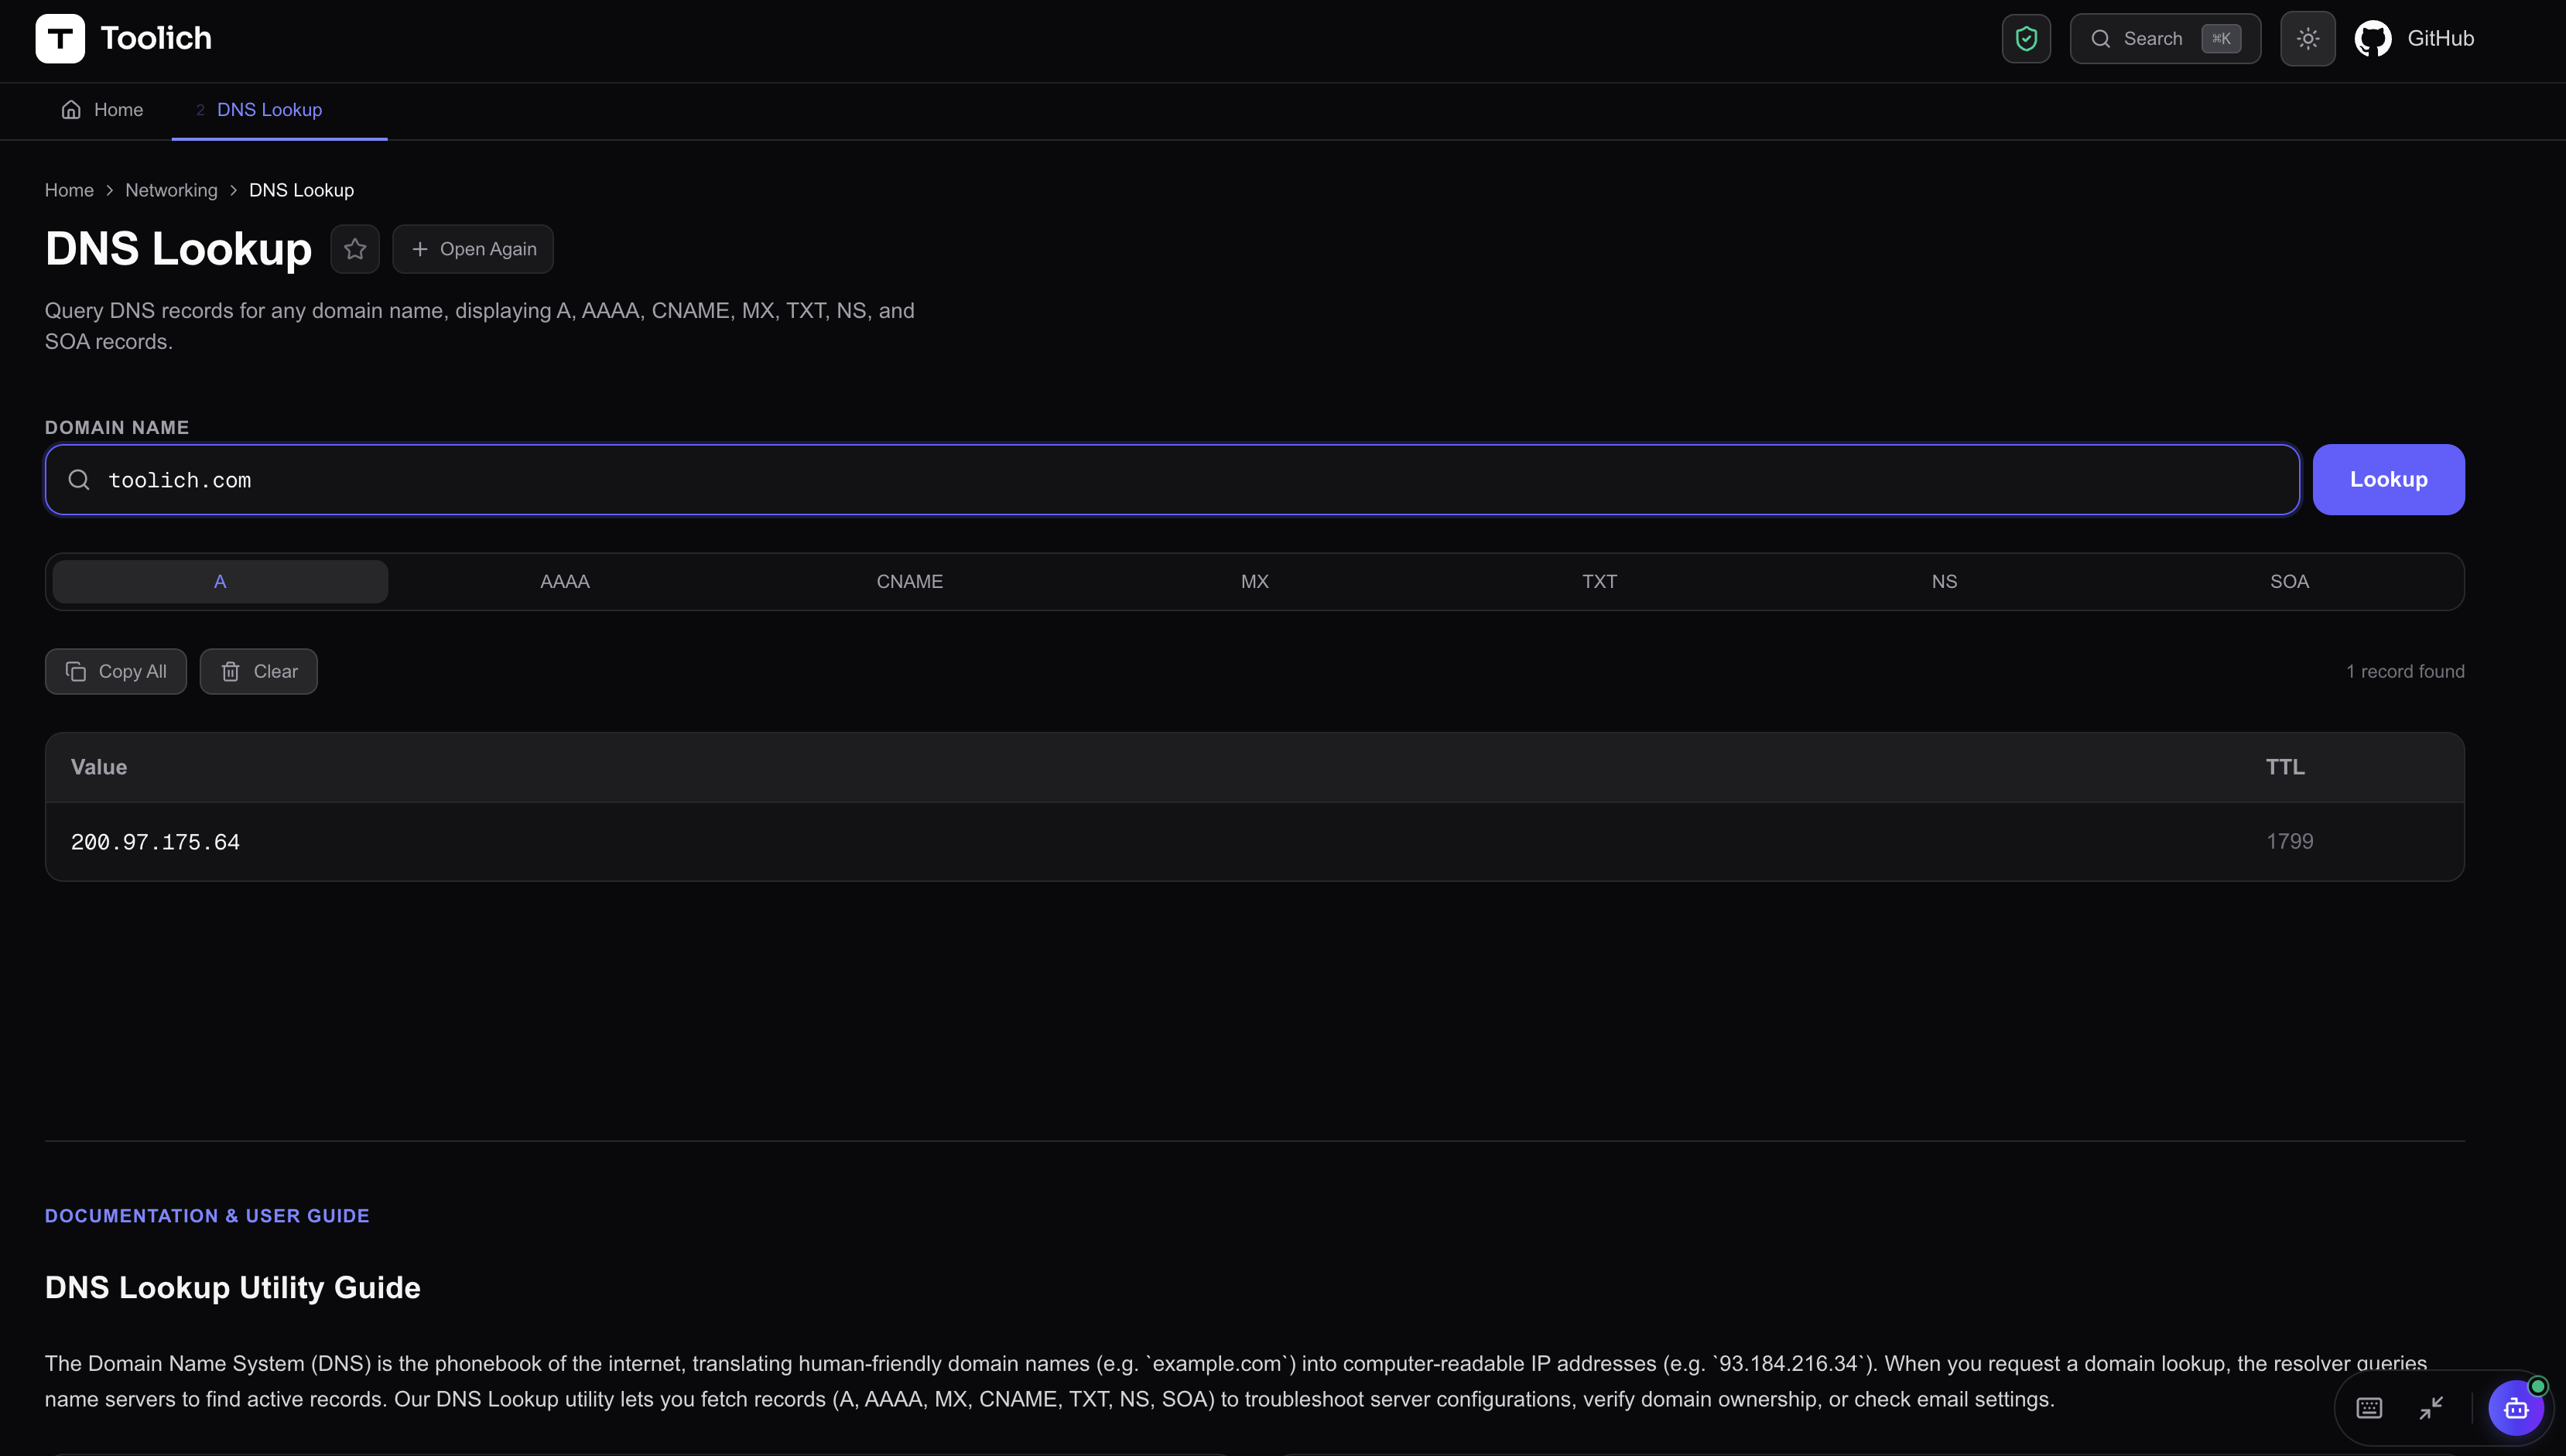Favorite the tool with star icon
Screen dimensions: 2566x1456
click(355, 249)
